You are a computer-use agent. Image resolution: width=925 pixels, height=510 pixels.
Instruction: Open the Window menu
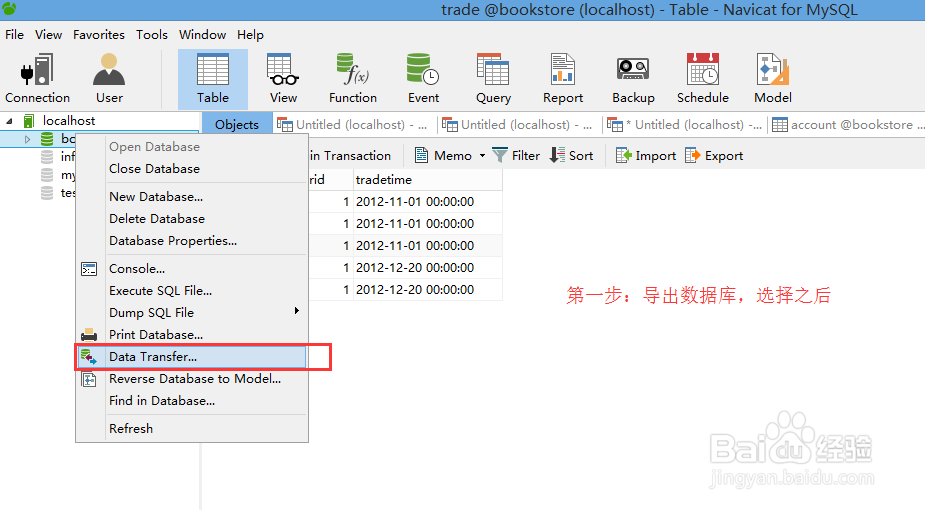[x=202, y=35]
